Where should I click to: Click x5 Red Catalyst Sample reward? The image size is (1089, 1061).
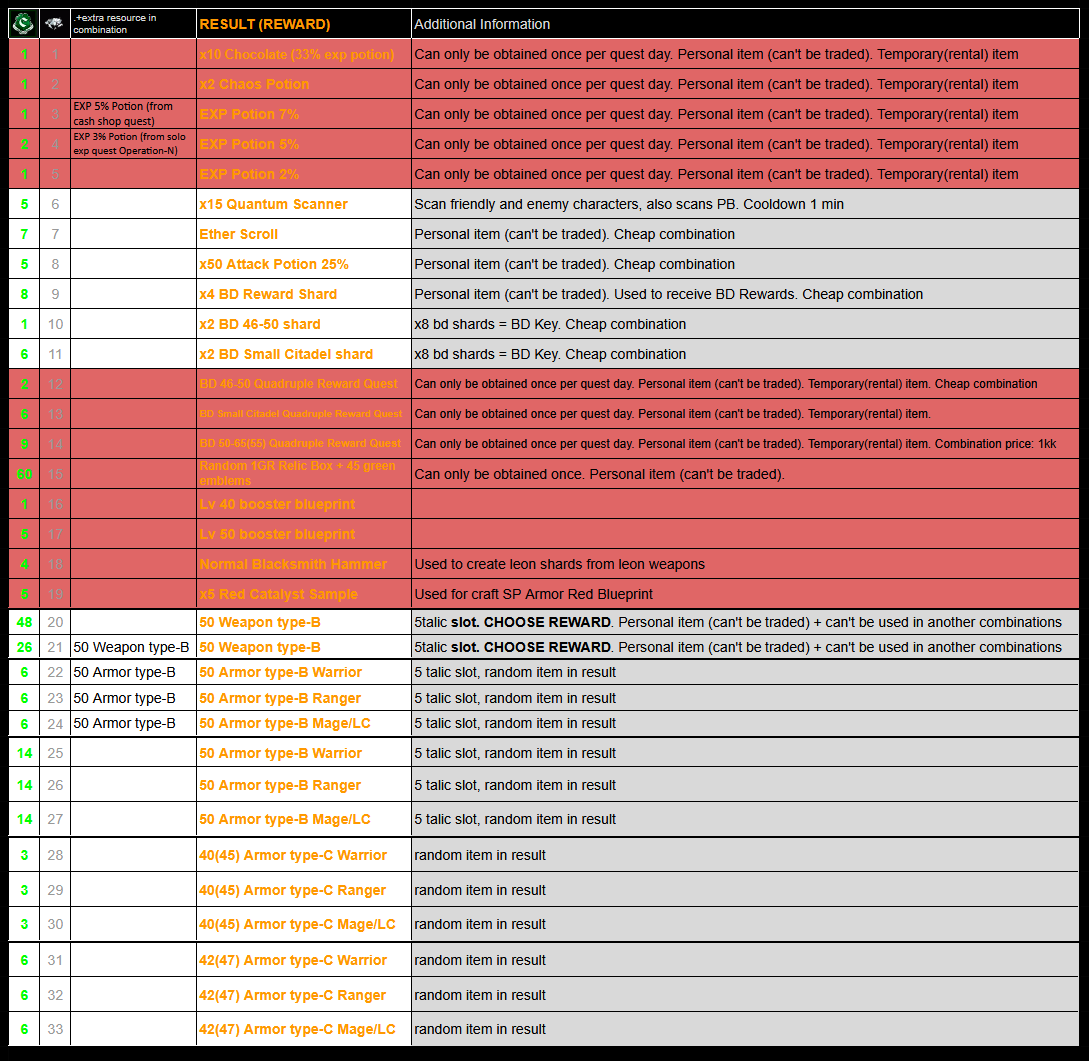[278, 594]
